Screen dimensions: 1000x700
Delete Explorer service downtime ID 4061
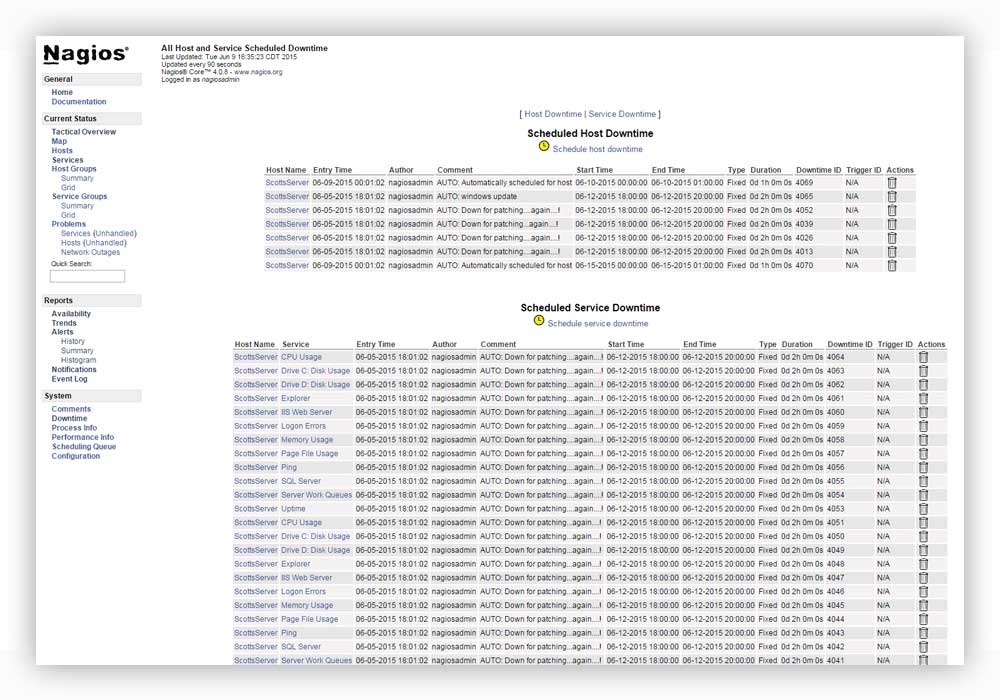click(923, 398)
